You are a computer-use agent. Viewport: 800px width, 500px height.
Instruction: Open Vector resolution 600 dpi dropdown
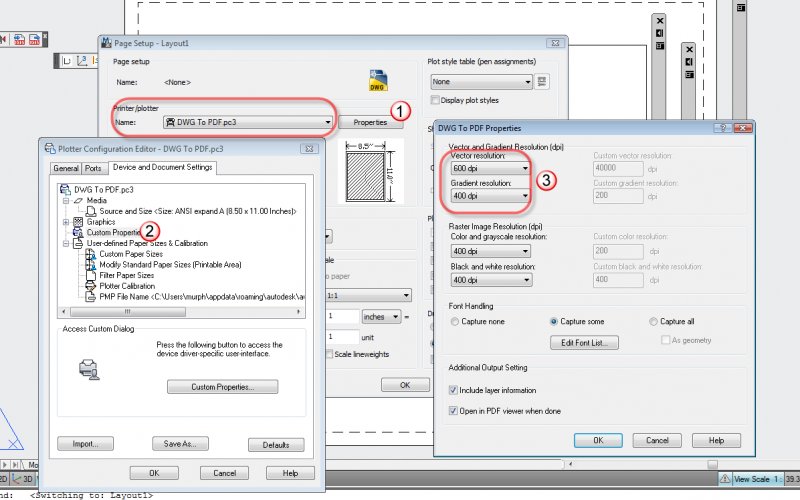[490, 168]
